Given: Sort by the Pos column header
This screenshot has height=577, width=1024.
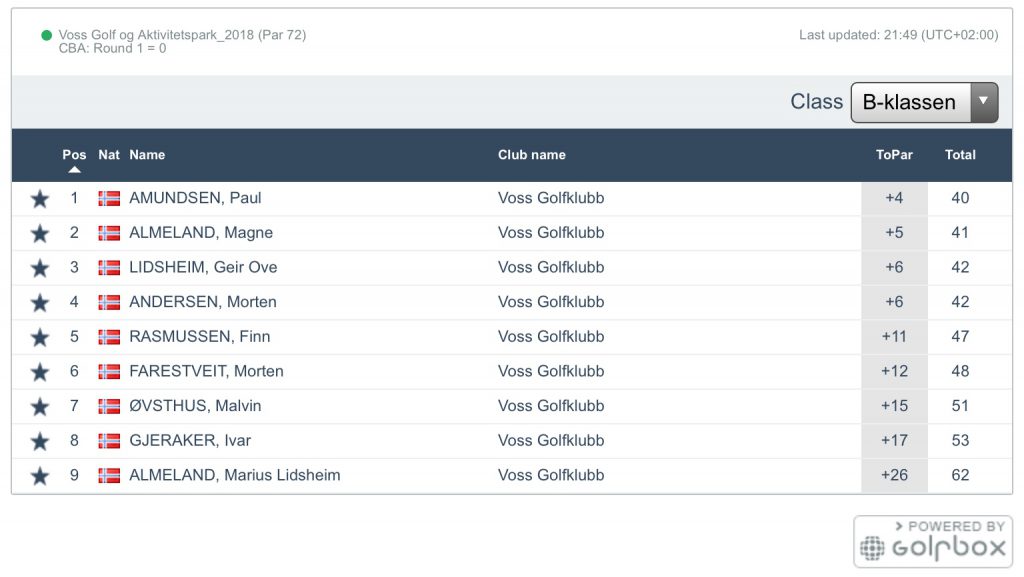Looking at the screenshot, I should click(x=74, y=155).
